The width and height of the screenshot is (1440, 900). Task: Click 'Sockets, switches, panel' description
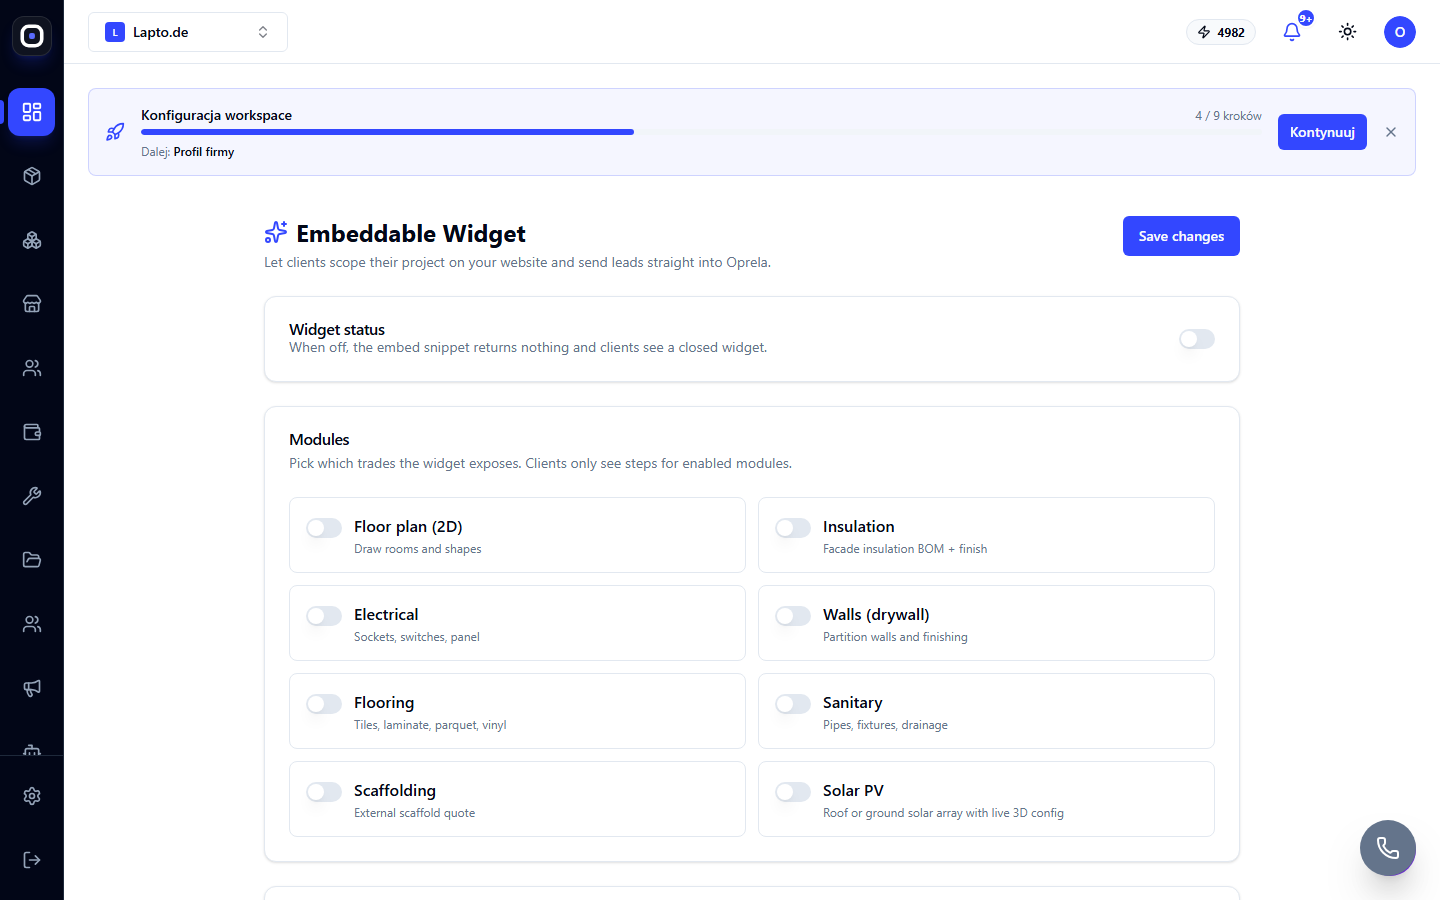[x=417, y=637]
